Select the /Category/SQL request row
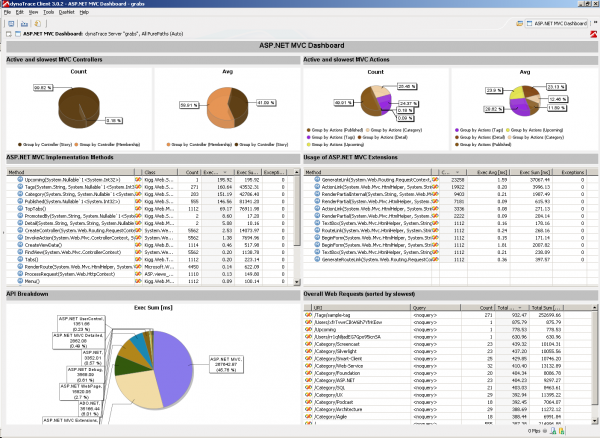The width and height of the screenshot is (600, 438). click(448, 388)
